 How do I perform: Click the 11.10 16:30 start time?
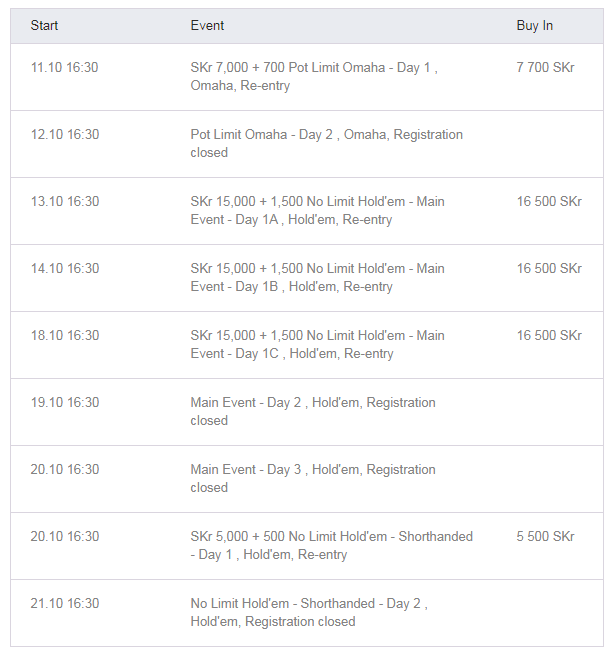pyautogui.click(x=64, y=68)
